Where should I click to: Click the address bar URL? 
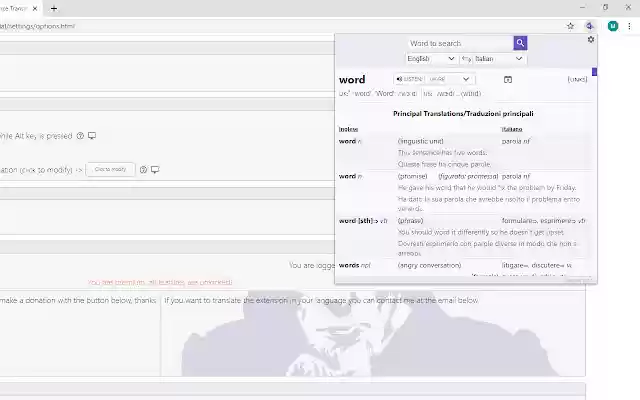[38, 26]
